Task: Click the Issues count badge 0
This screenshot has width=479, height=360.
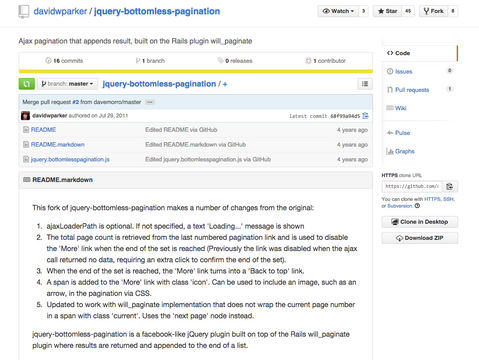Action: pyautogui.click(x=449, y=71)
